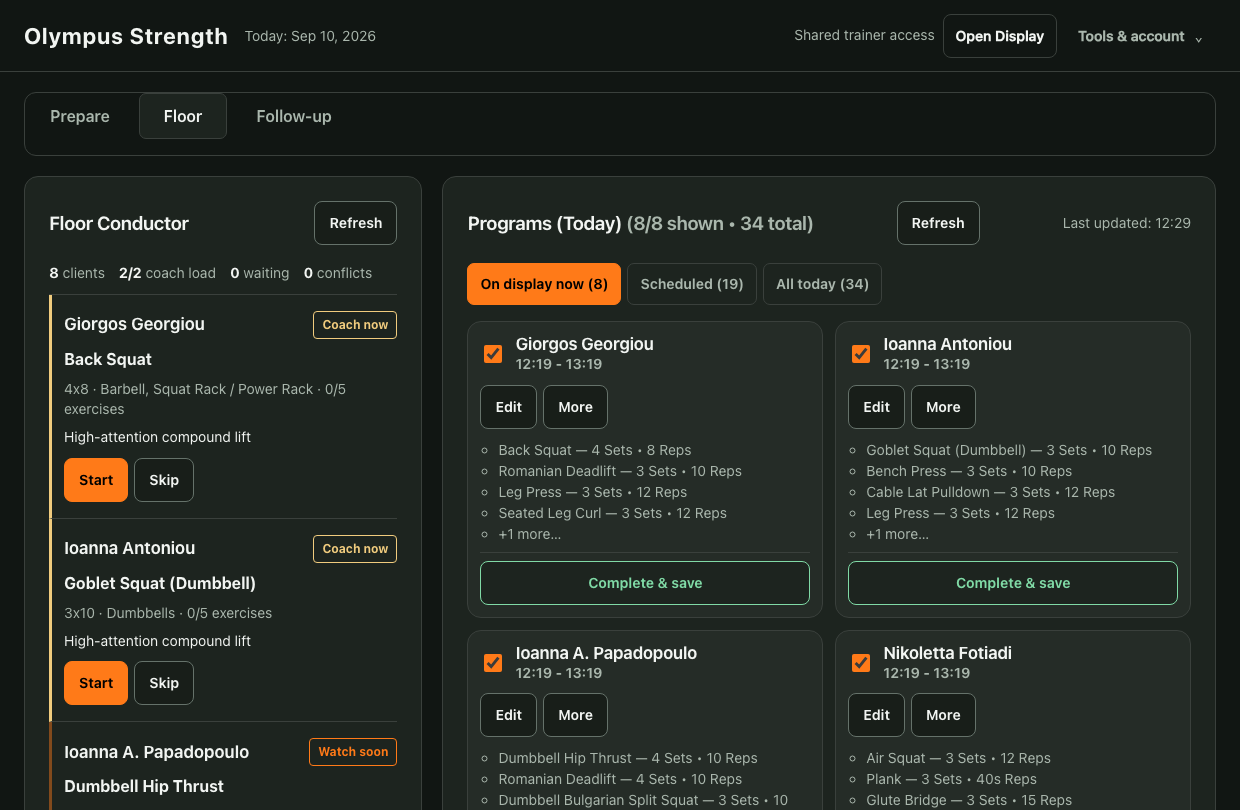
Task: Refresh the Floor Conductor panel
Action: [356, 223]
